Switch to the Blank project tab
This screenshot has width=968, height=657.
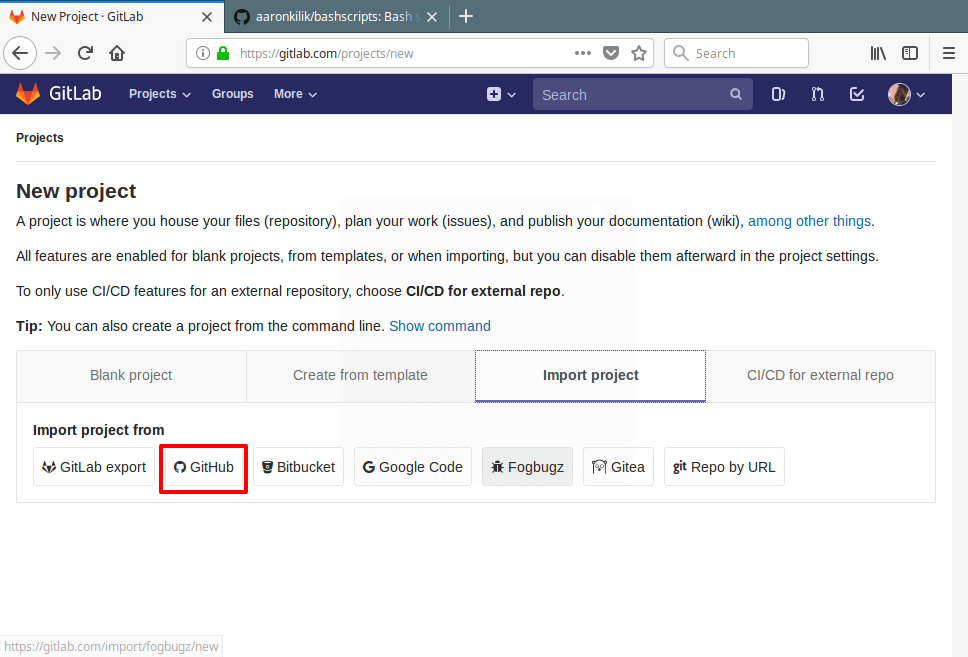tap(131, 375)
